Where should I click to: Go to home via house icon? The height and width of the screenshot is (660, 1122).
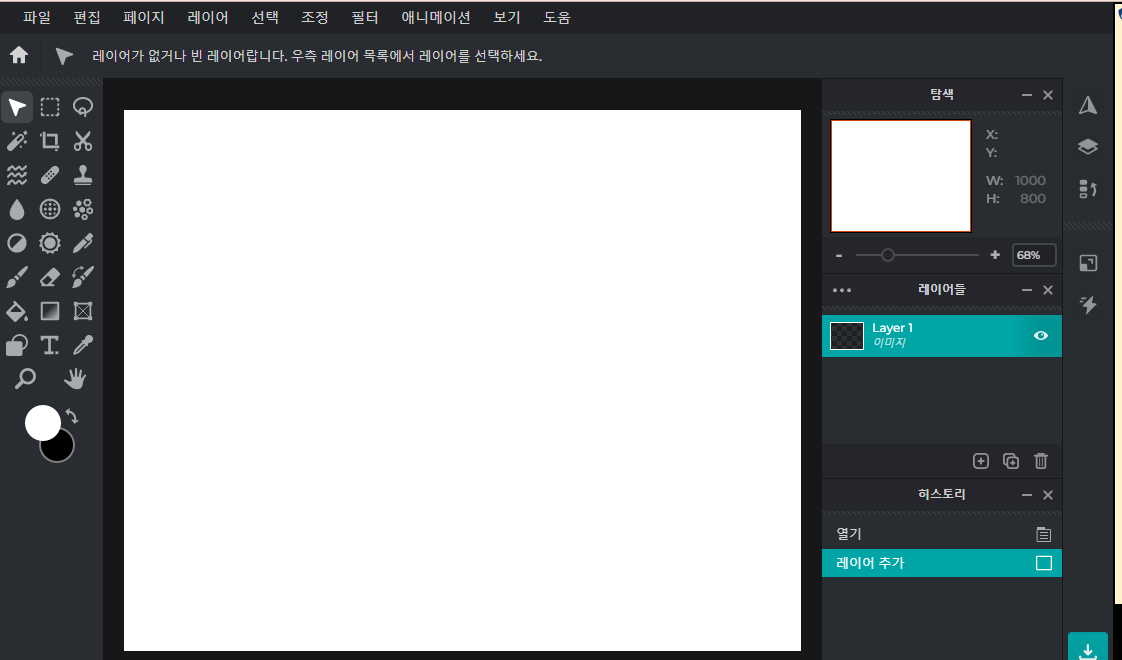point(19,55)
